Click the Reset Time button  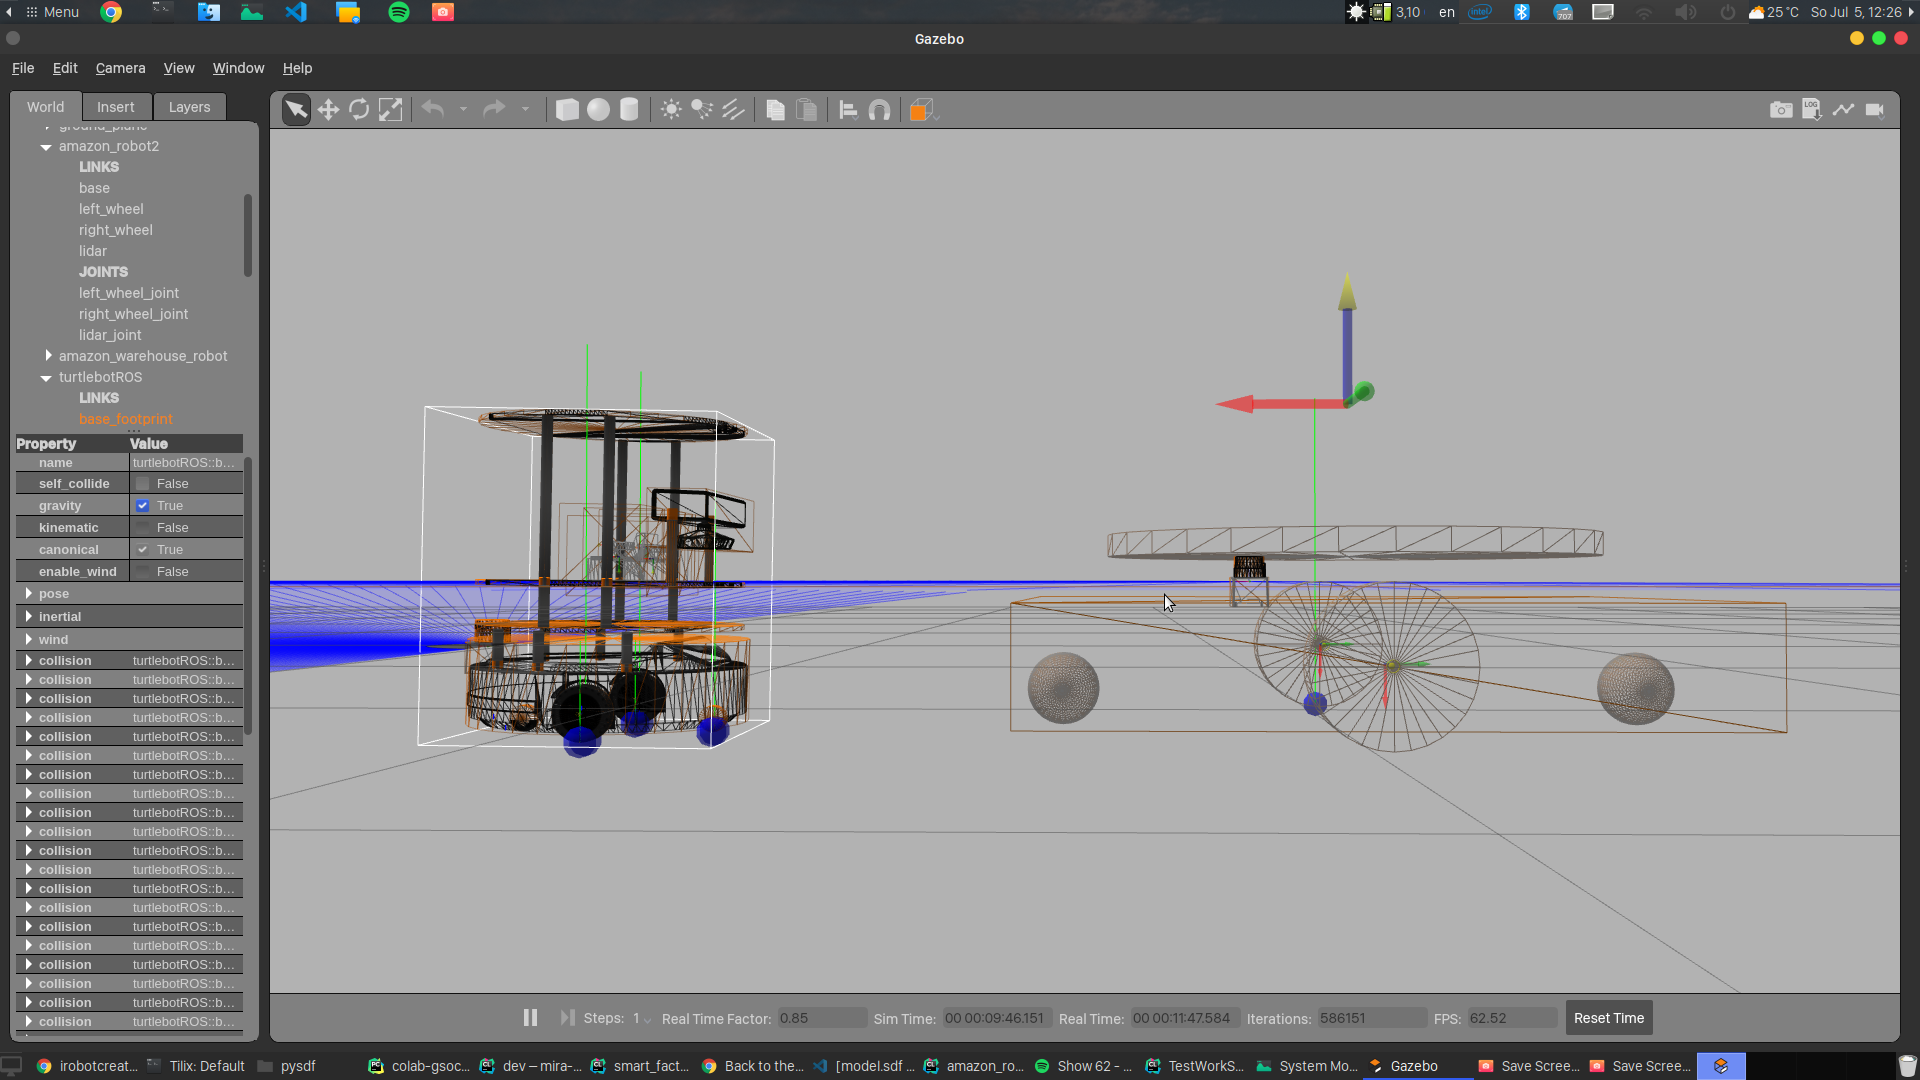coord(1608,1018)
